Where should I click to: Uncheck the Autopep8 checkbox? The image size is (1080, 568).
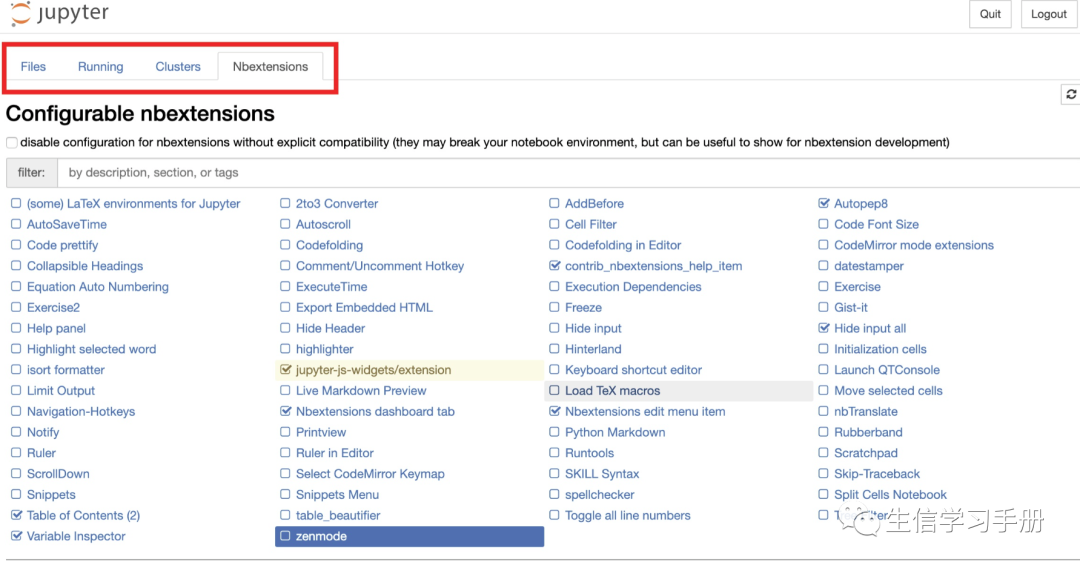tap(823, 204)
